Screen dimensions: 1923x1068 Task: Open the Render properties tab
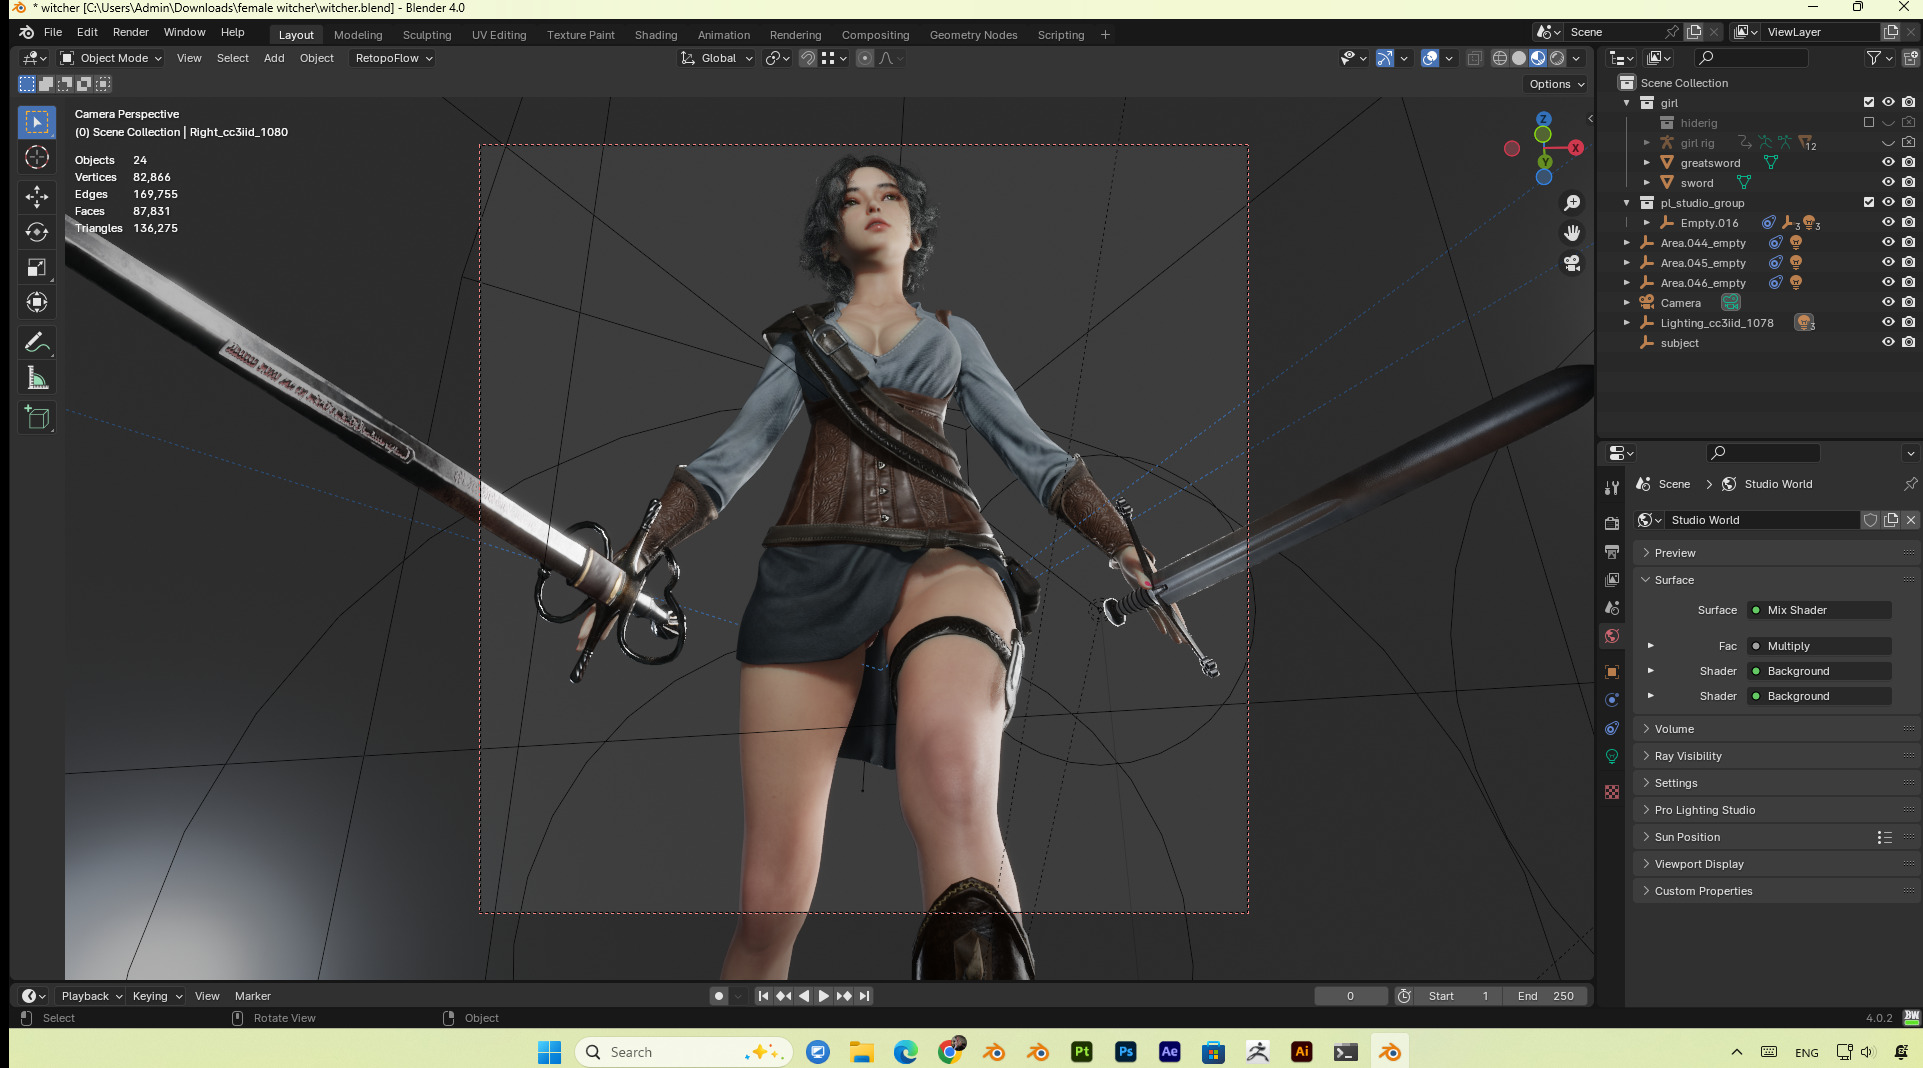click(1612, 523)
